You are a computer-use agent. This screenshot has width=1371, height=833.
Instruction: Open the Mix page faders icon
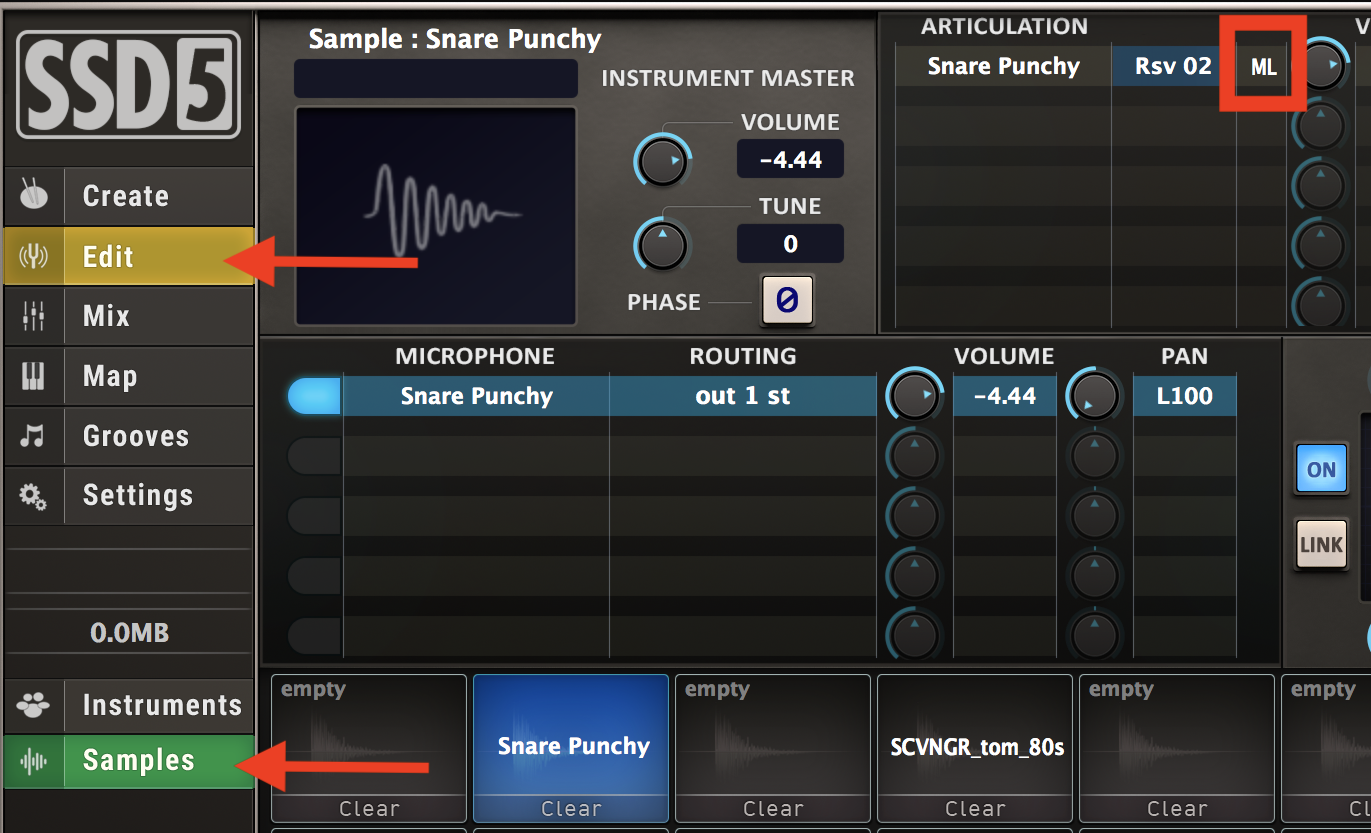pos(34,316)
